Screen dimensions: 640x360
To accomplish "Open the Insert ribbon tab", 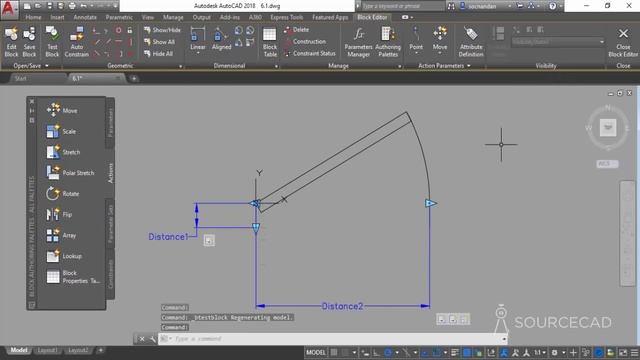I will click(57, 17).
